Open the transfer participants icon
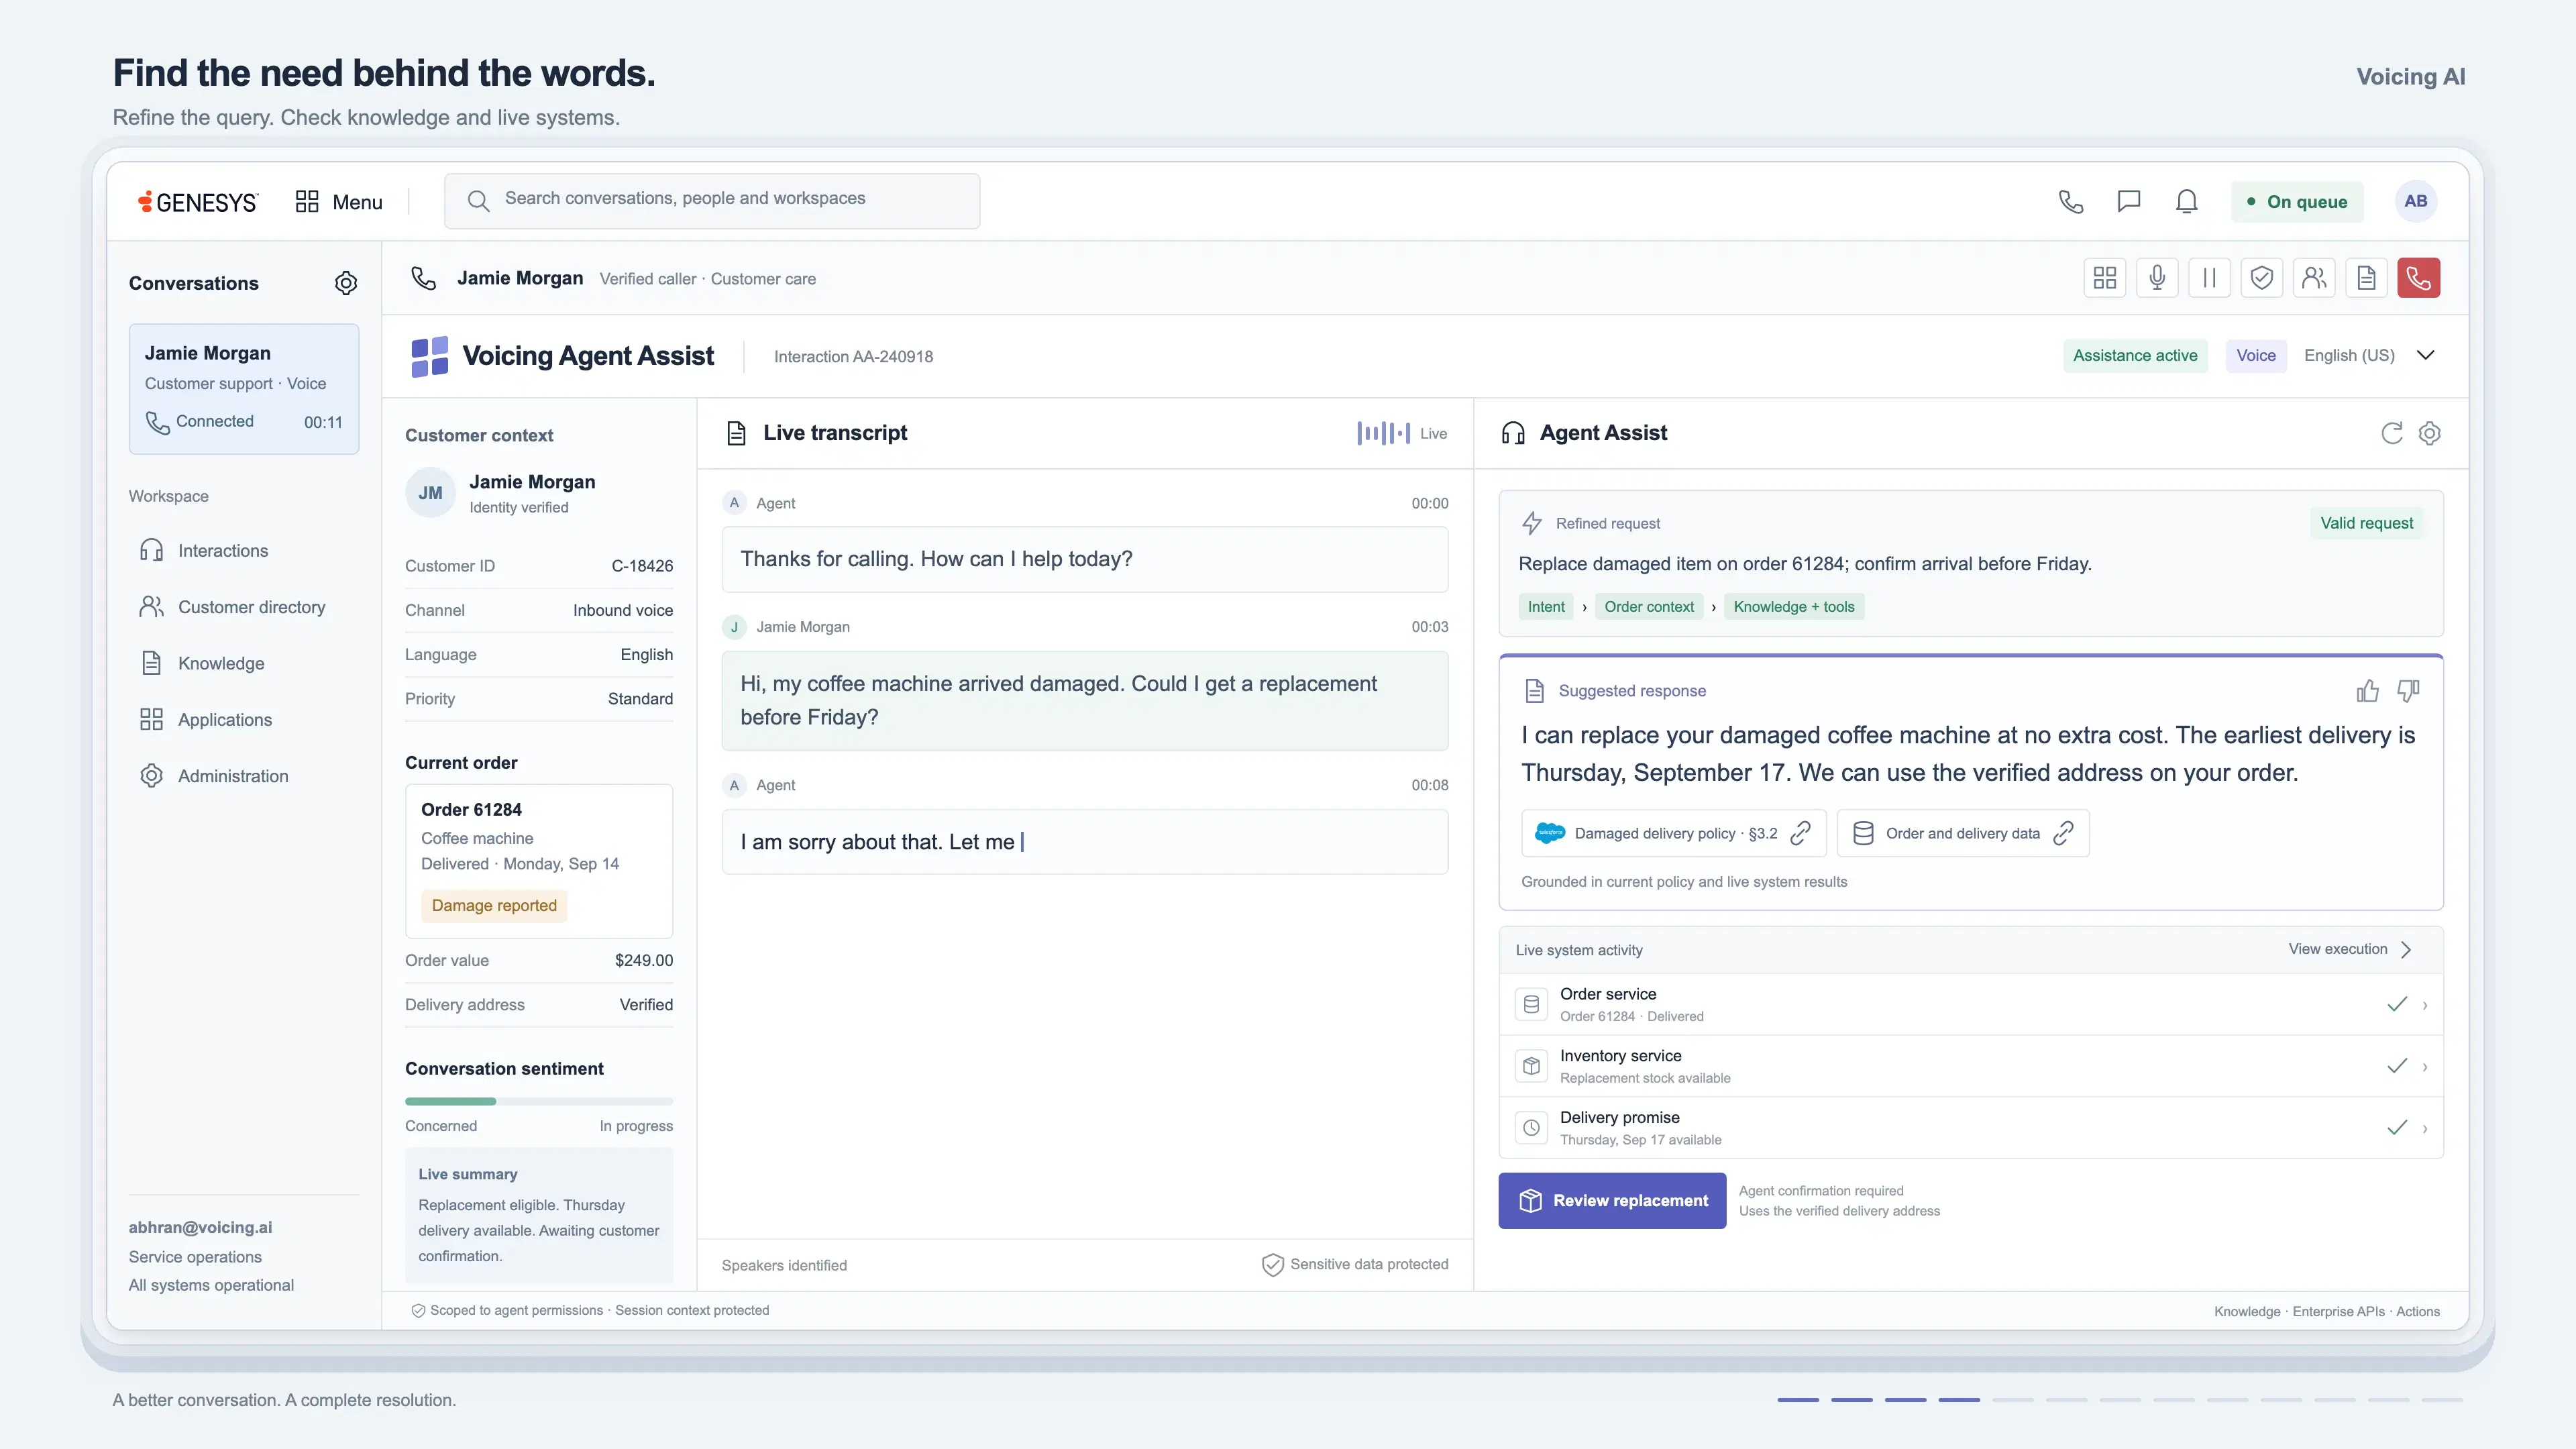Screen dimensions: 2576x1449 tap(2314, 278)
